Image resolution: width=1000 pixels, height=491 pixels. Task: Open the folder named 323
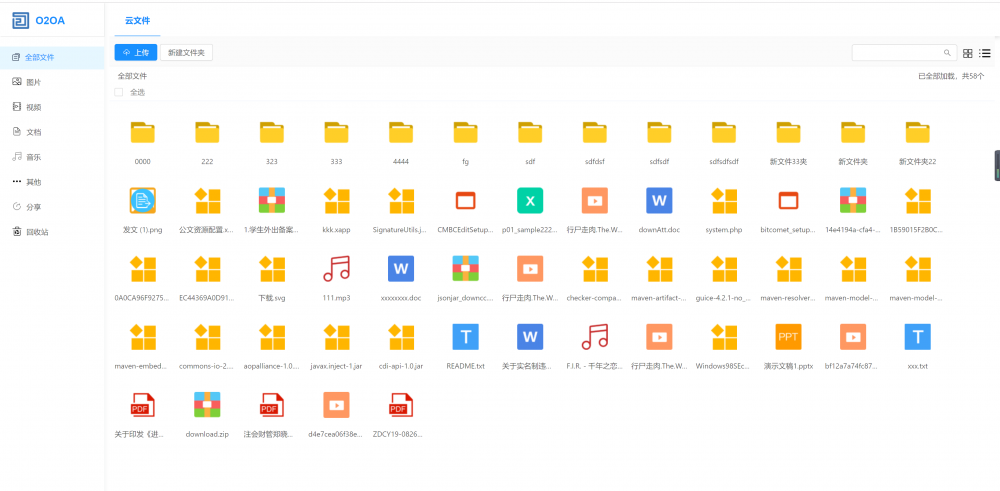click(272, 132)
